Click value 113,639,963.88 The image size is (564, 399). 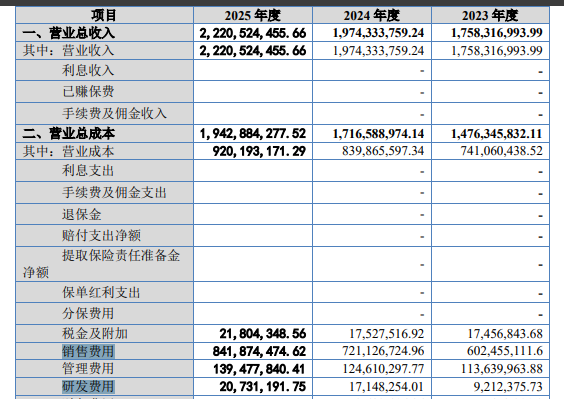[x=502, y=369]
